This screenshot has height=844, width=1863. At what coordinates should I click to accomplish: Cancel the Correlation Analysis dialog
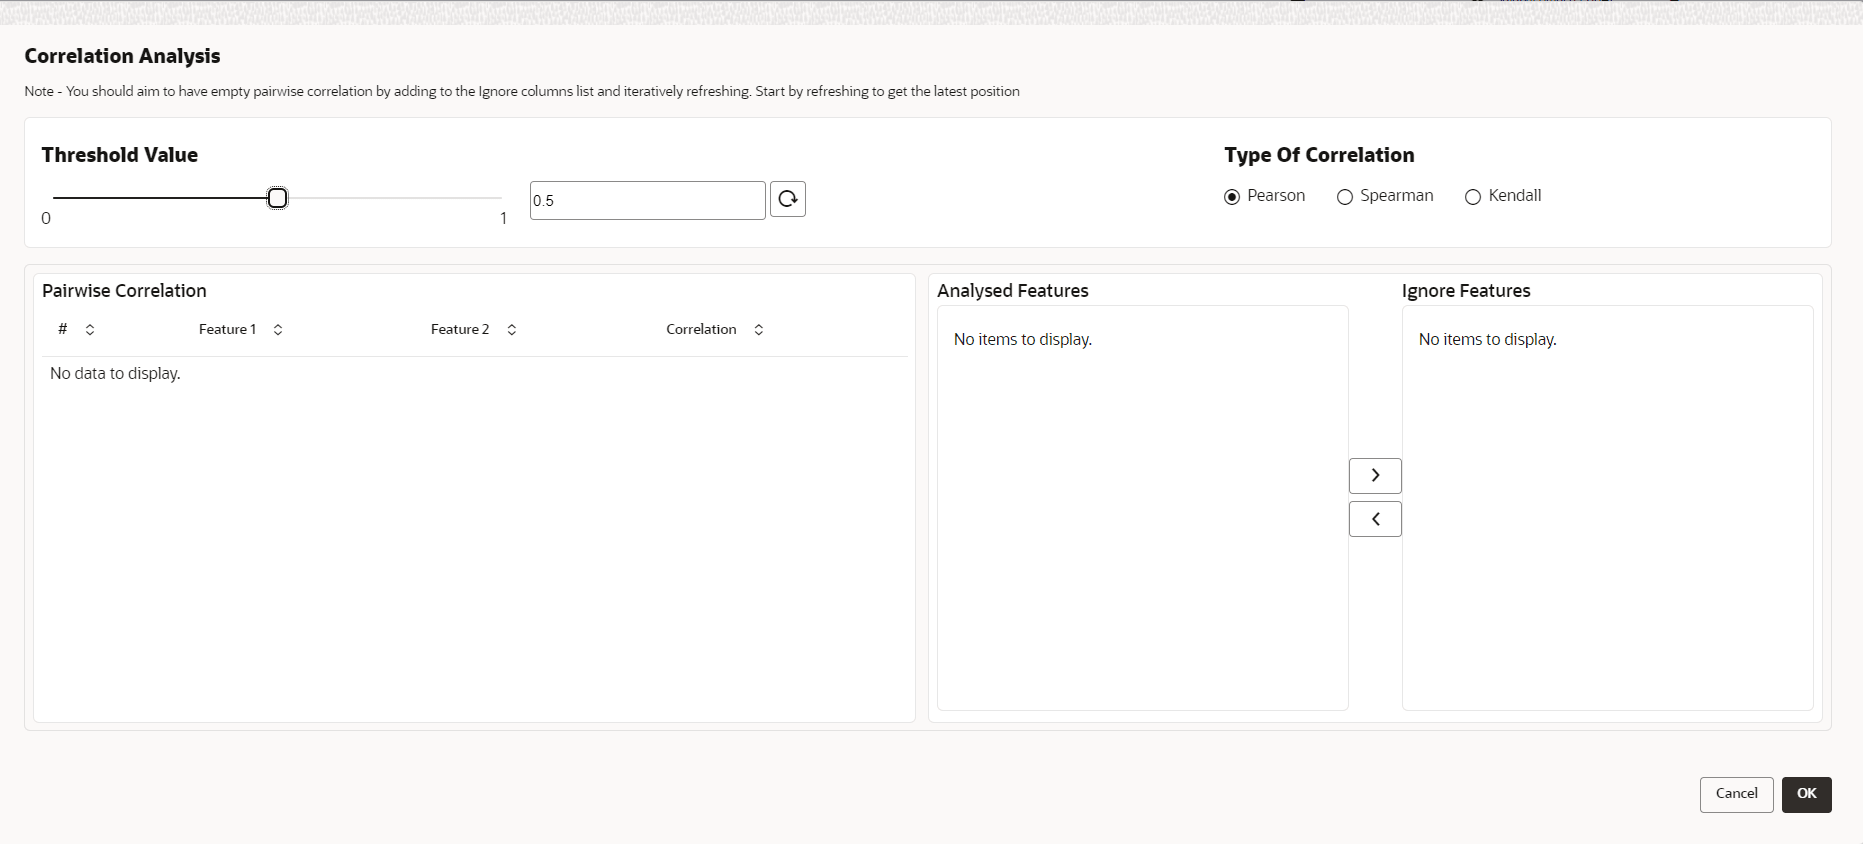tap(1737, 795)
